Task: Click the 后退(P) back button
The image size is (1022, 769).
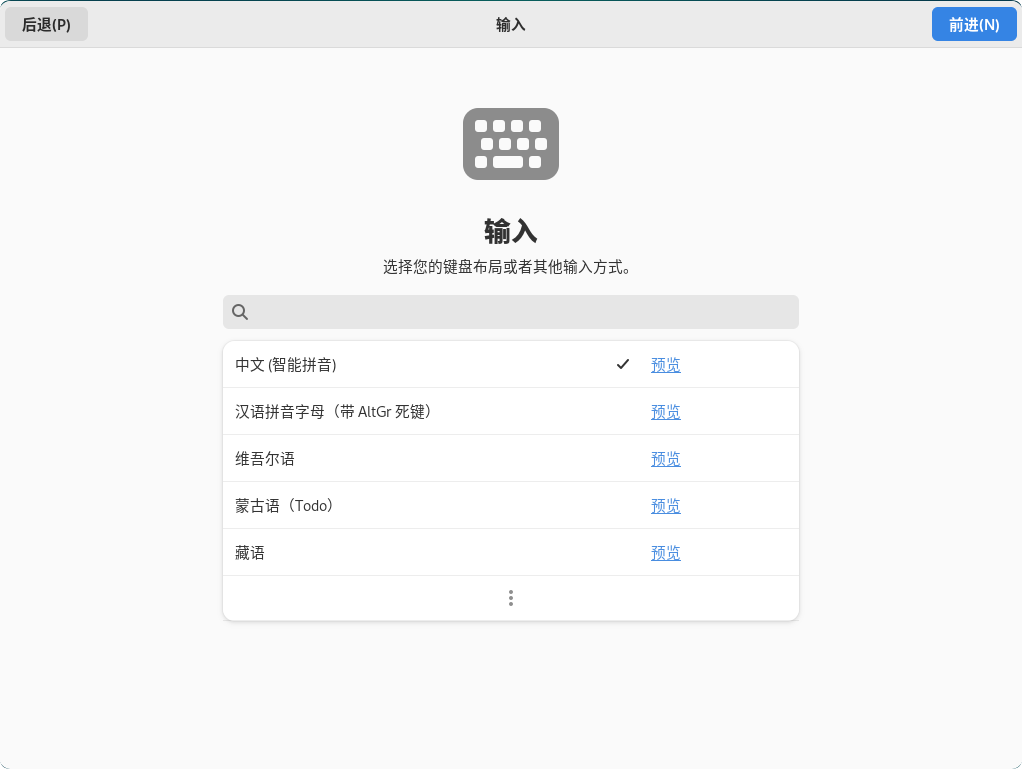Action: [46, 23]
